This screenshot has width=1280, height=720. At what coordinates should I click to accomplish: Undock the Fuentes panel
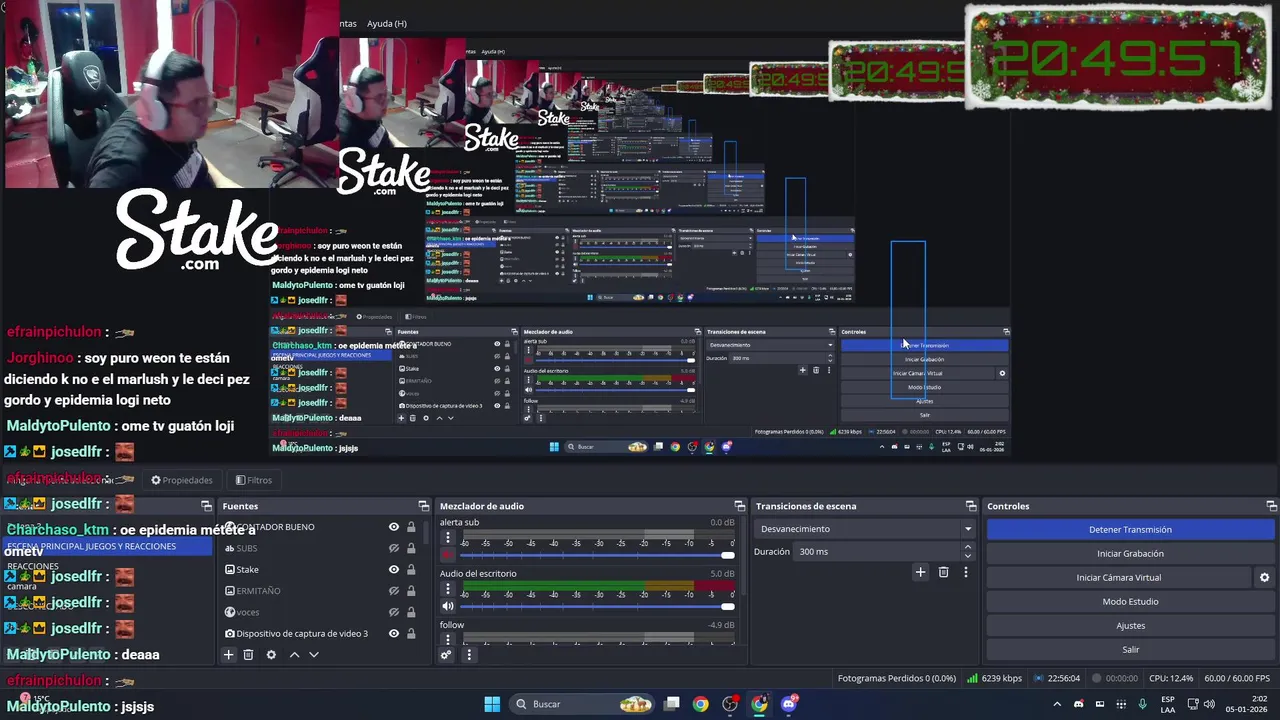coord(423,506)
